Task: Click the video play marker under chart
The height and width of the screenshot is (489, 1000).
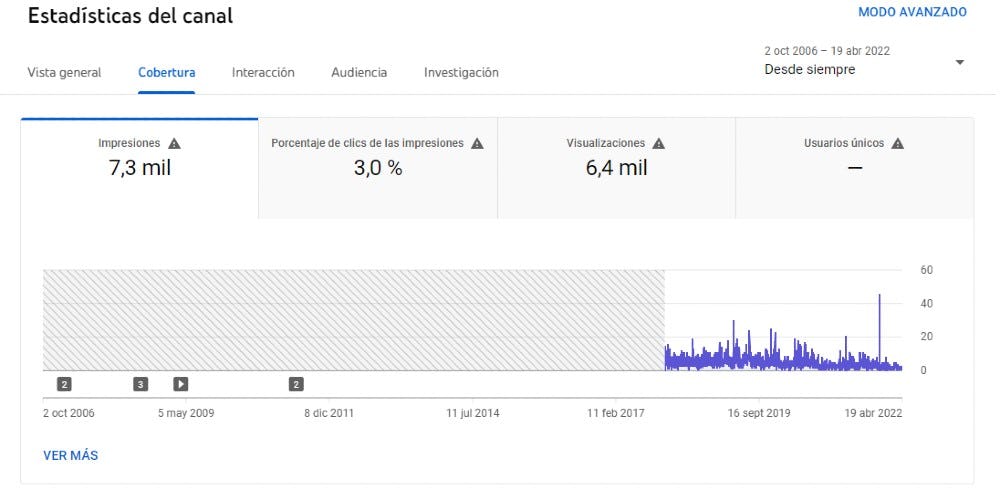Action: point(181,384)
